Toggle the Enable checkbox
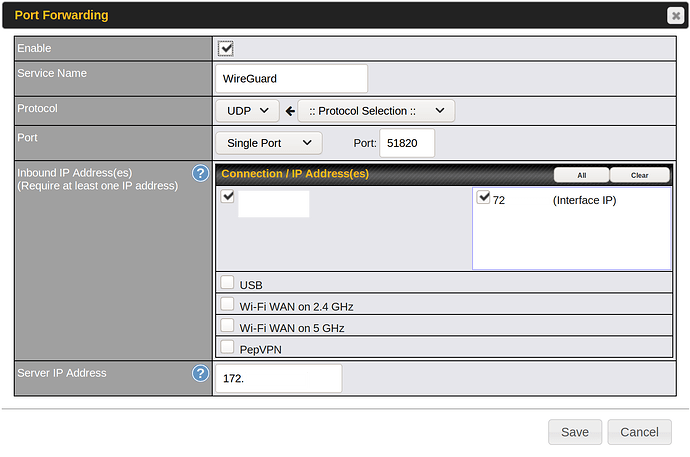This screenshot has width=690, height=457. coord(227,48)
